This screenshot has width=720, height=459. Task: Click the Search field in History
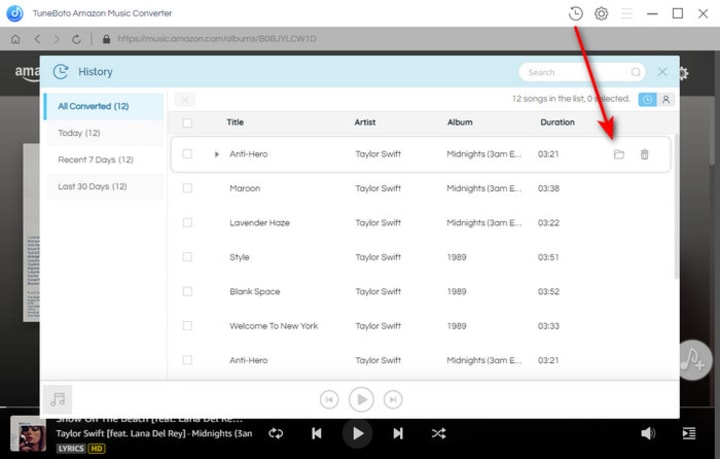pos(582,72)
